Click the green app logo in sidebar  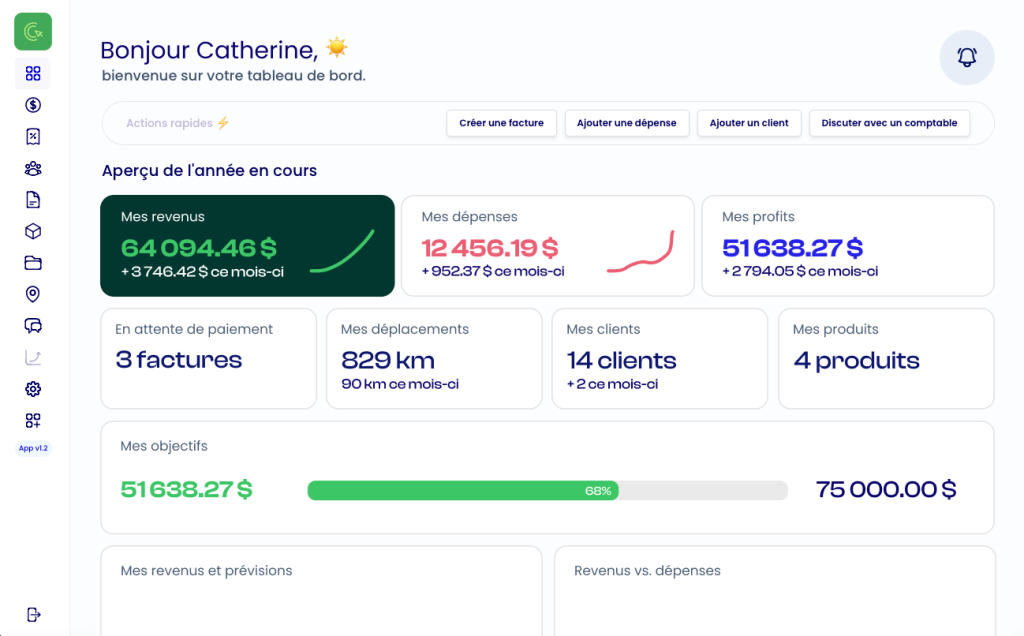[33, 32]
